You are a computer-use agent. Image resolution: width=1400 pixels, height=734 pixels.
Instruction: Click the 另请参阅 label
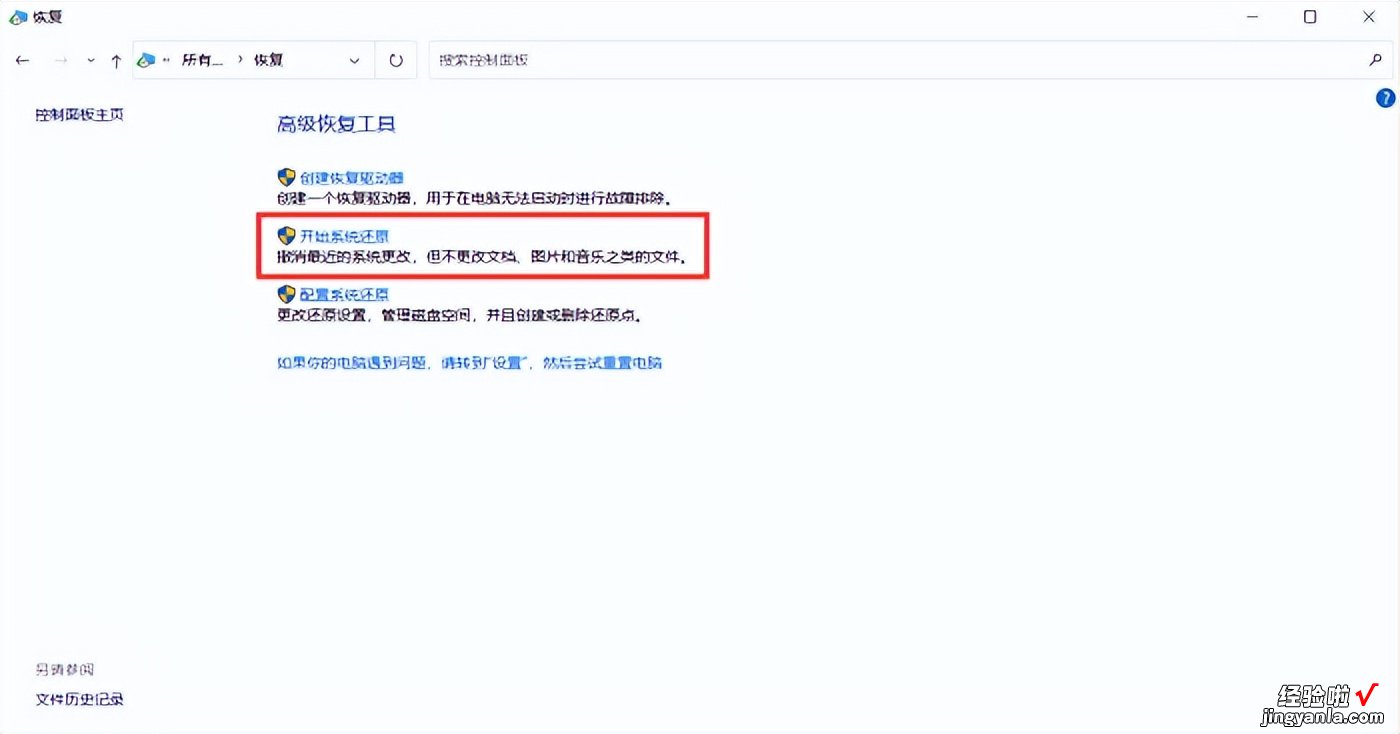[64, 669]
